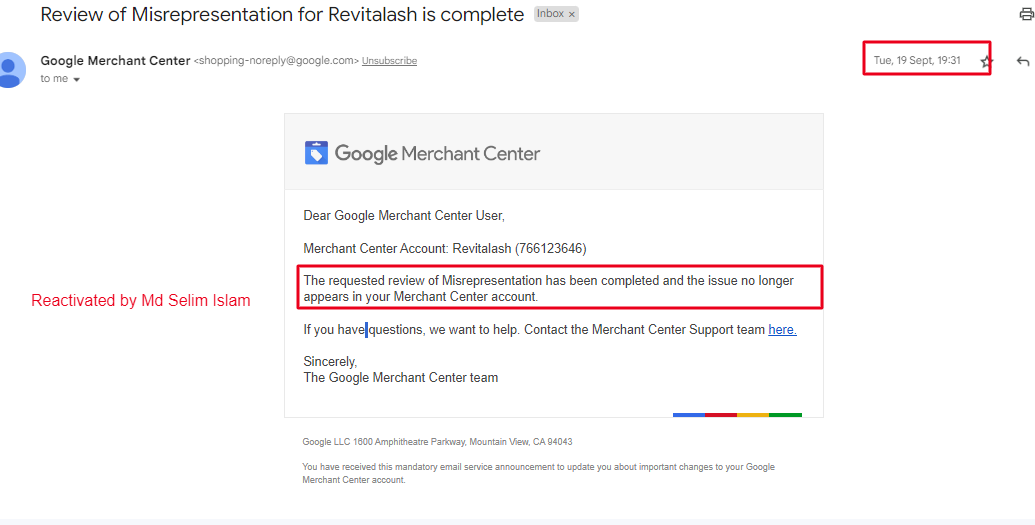Click the print all icon
The width and height of the screenshot is (1035, 525).
pos(1026,14)
